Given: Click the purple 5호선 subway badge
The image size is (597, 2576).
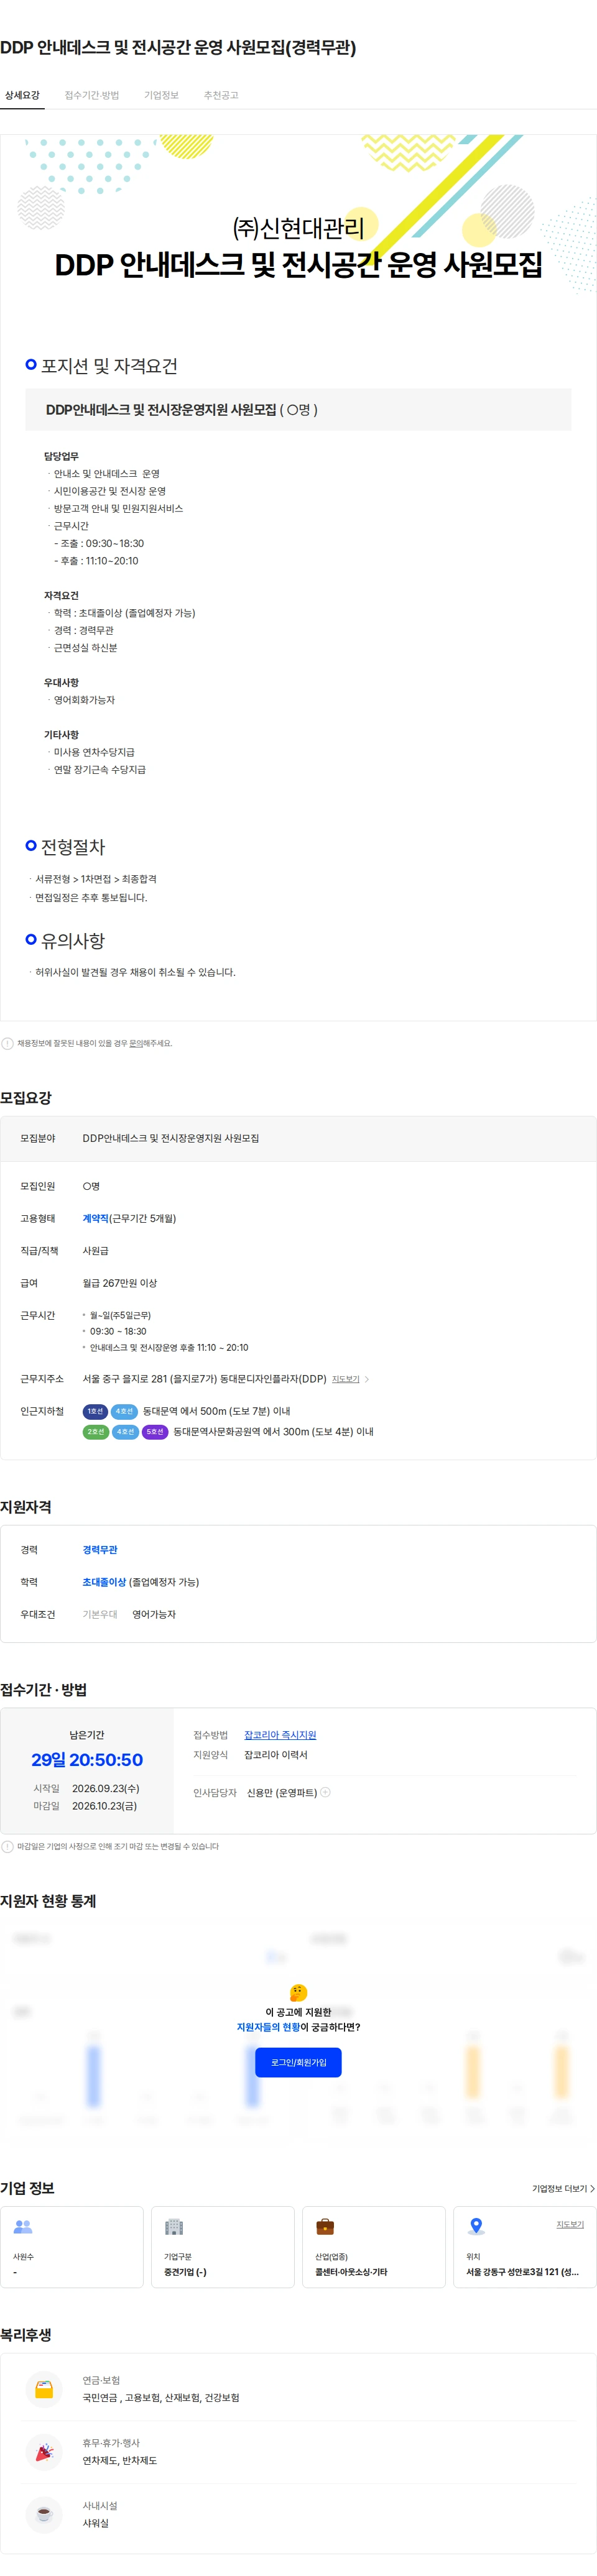Looking at the screenshot, I should click(155, 1432).
